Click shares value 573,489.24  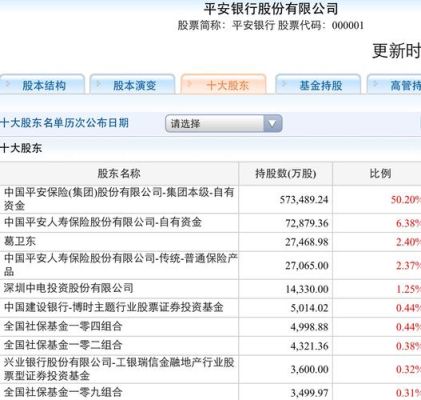click(304, 200)
